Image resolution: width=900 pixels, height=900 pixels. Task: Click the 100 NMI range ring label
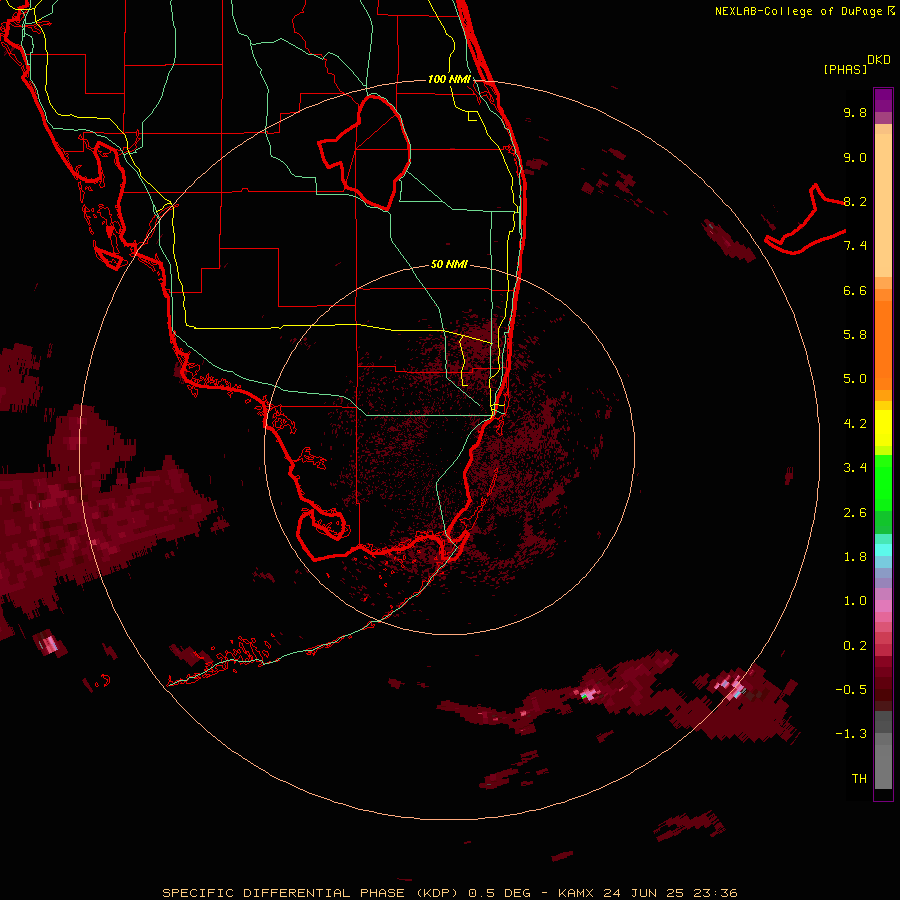449,79
